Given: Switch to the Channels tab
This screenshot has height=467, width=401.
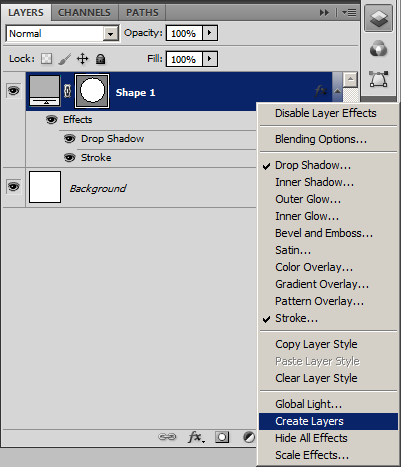Looking at the screenshot, I should (84, 13).
